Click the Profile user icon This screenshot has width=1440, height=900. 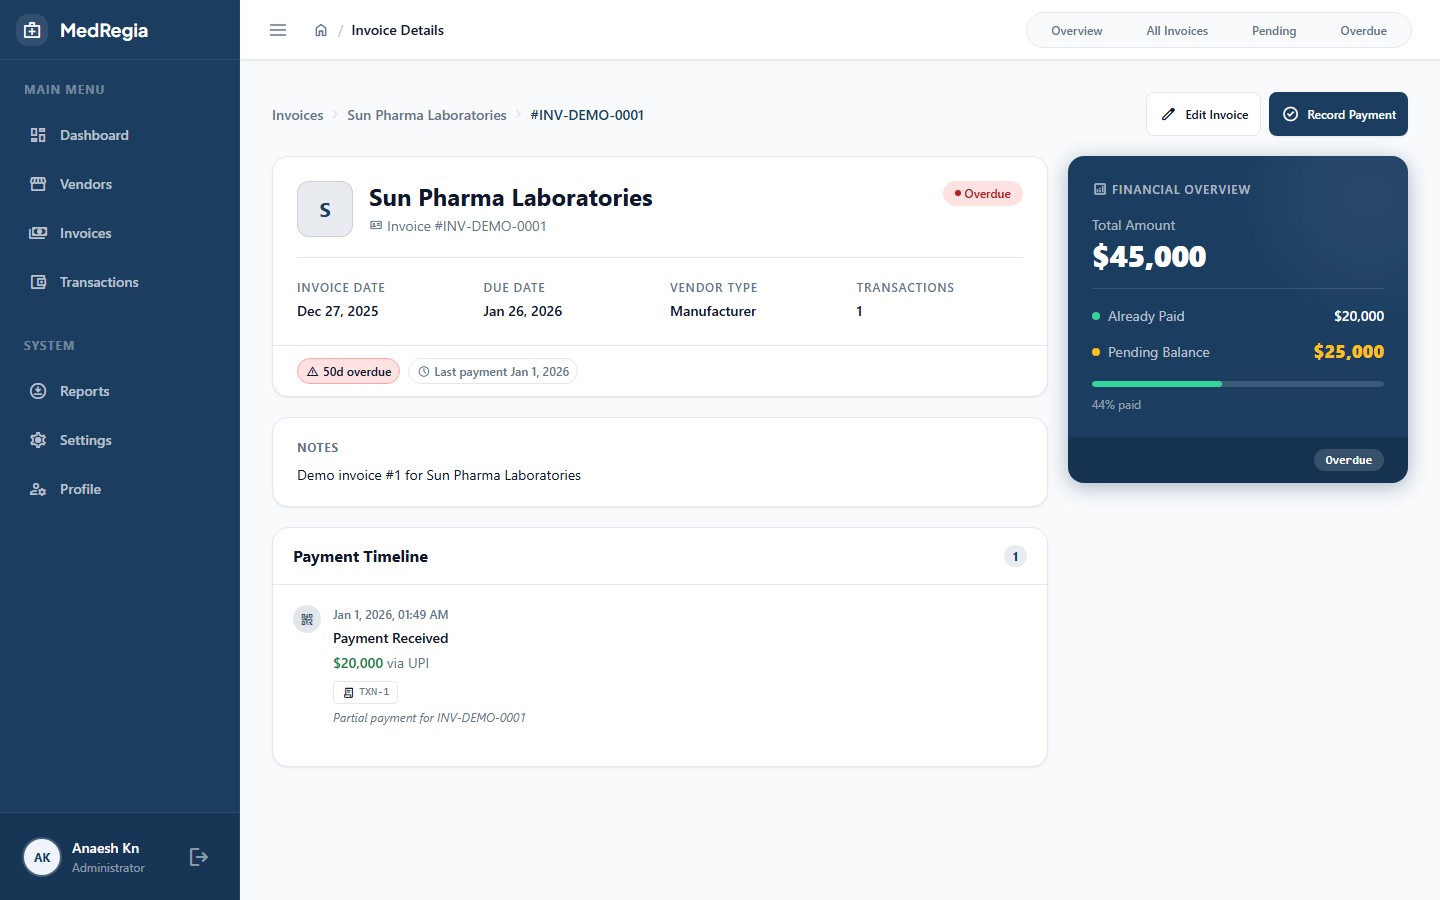point(38,489)
